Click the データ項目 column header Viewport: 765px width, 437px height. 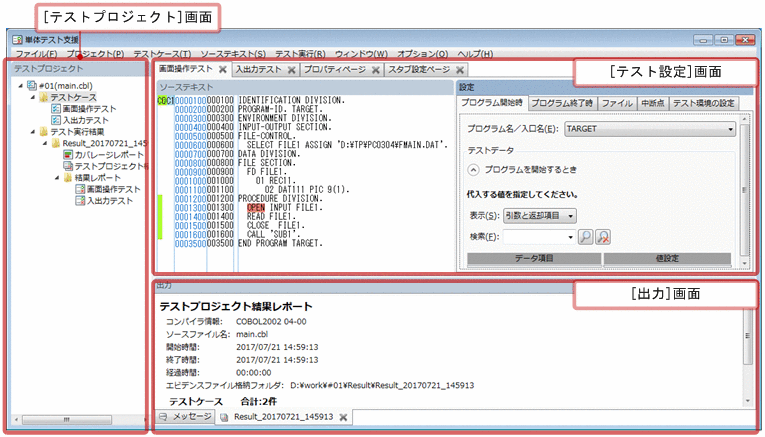pos(534,259)
